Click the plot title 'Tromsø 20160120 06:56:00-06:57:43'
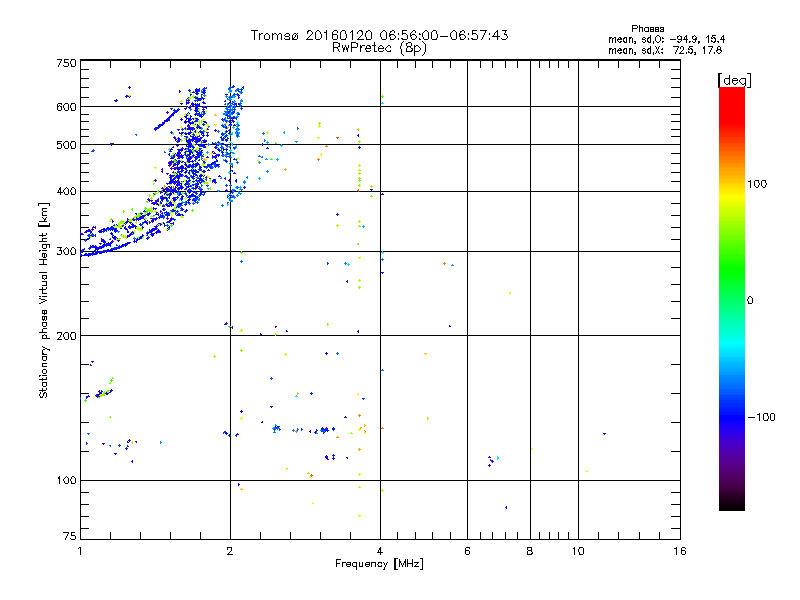The image size is (800, 600). point(379,35)
